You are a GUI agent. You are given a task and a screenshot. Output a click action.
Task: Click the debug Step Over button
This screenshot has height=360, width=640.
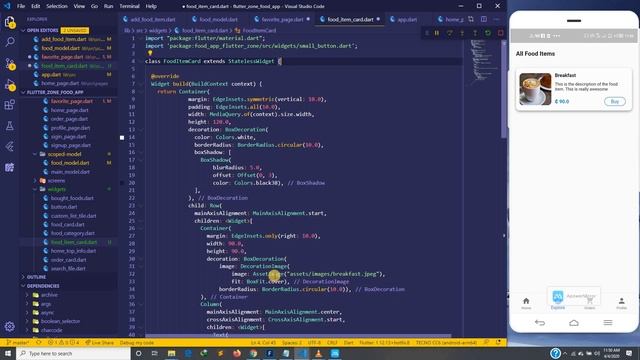point(449,33)
